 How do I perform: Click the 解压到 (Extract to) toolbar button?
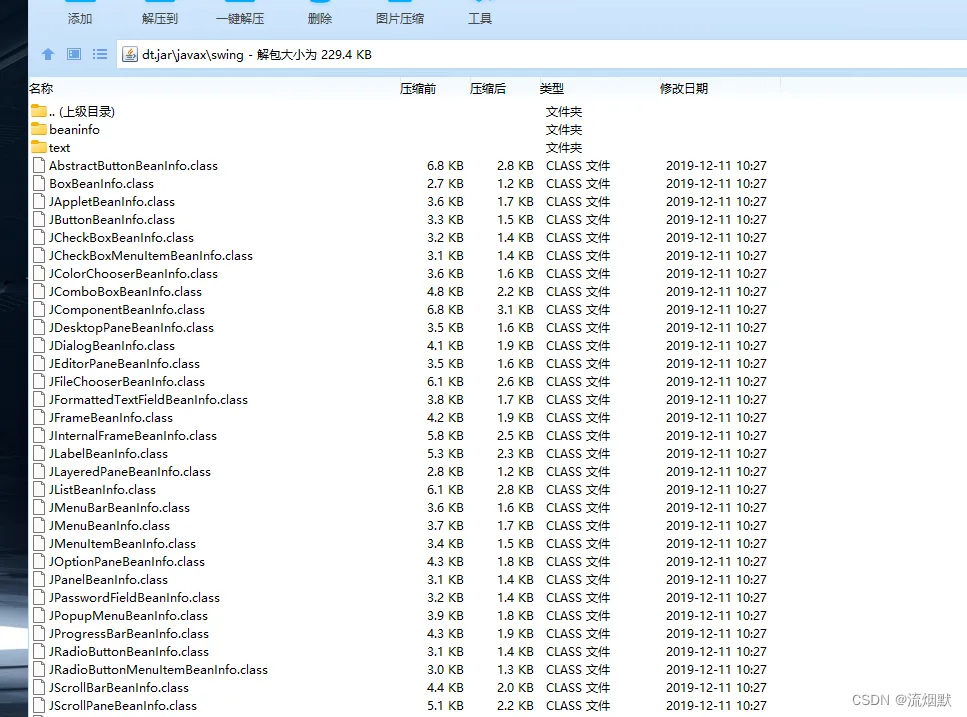160,14
